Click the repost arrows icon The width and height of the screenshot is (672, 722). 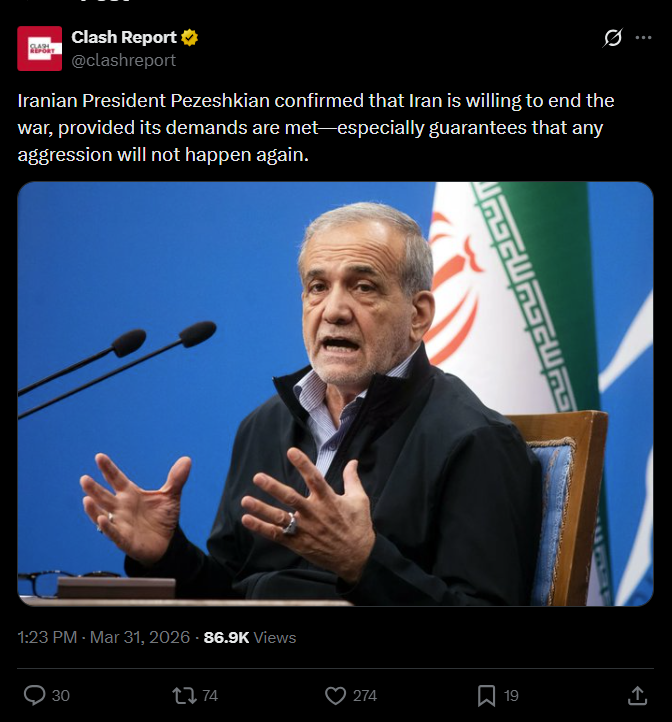184,696
